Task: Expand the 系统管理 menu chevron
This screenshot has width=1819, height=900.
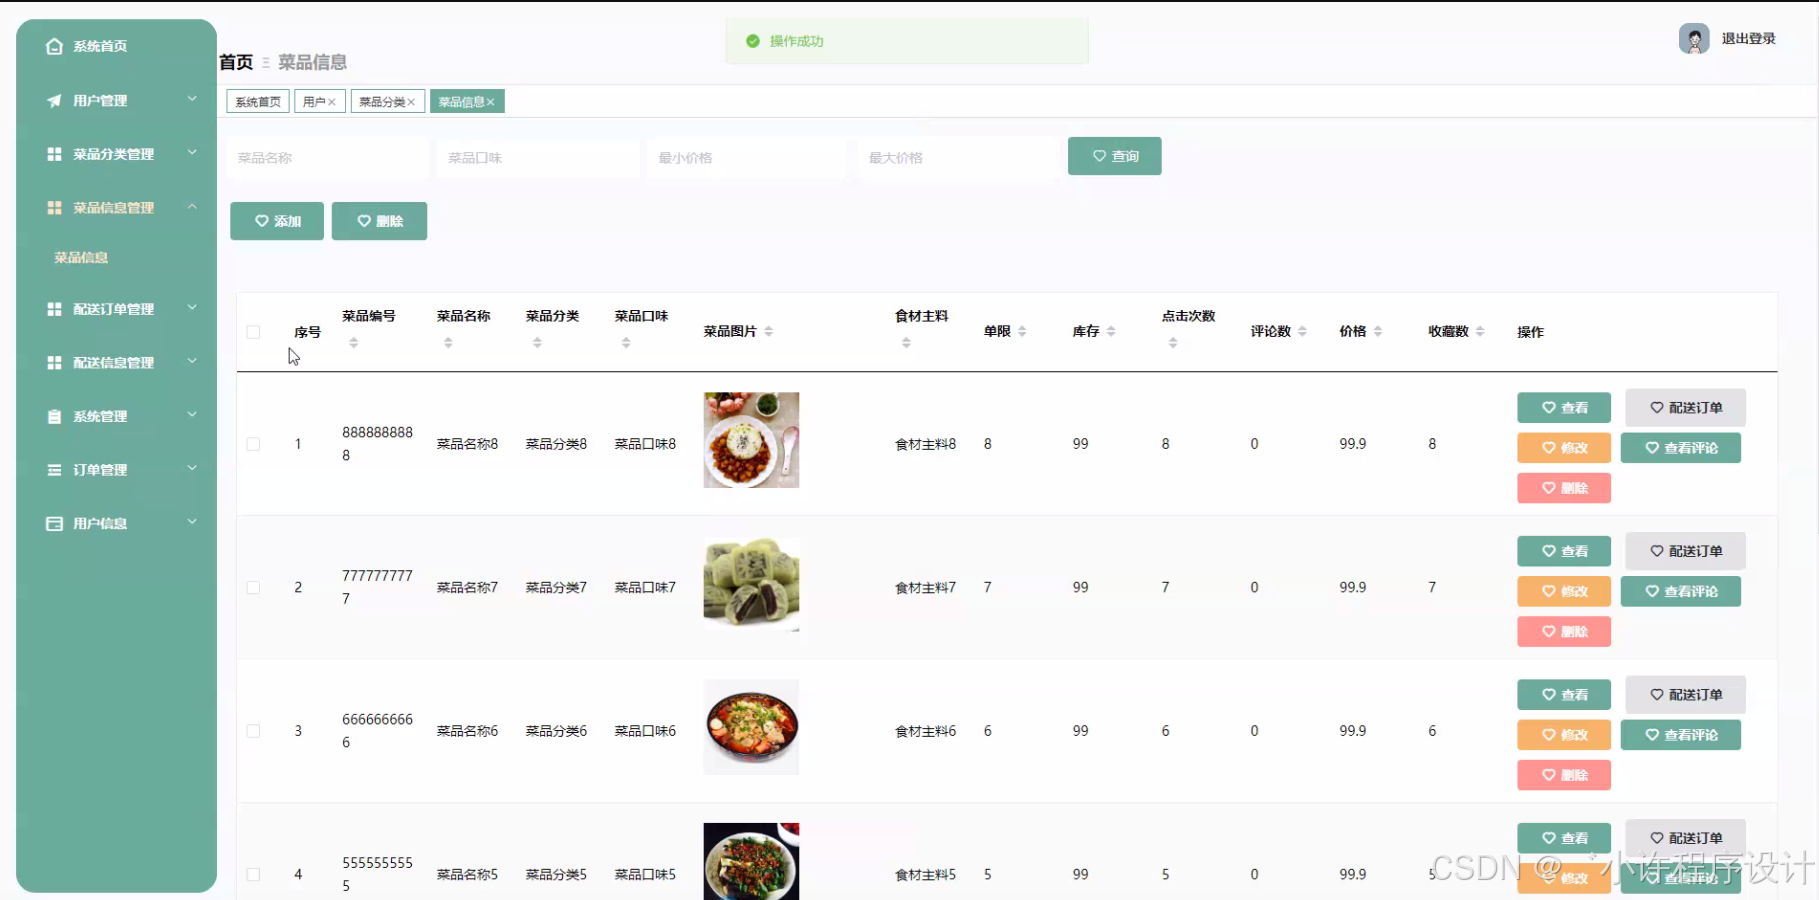Action: [192, 415]
